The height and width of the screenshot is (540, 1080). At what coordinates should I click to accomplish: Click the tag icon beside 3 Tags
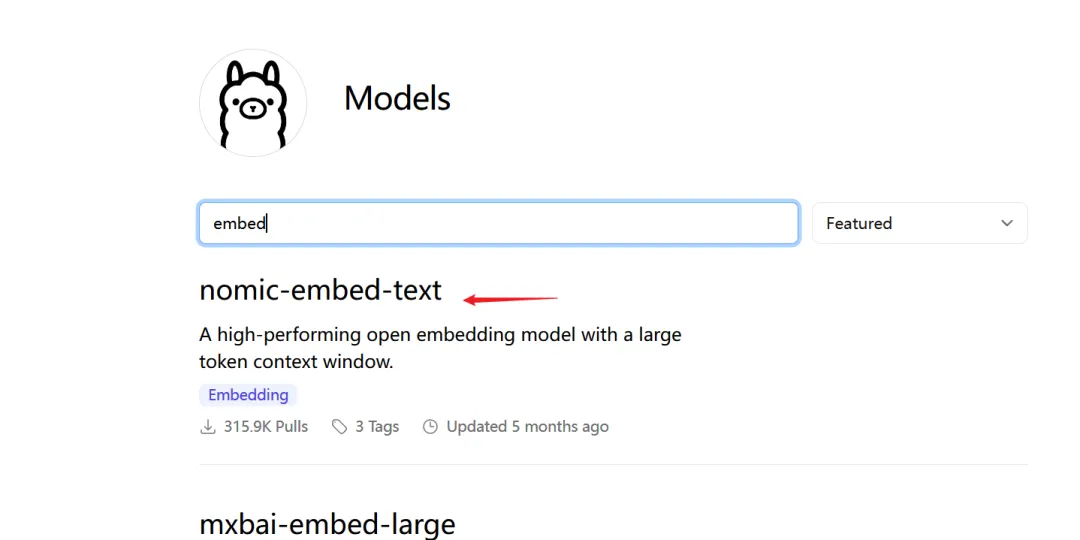340,427
